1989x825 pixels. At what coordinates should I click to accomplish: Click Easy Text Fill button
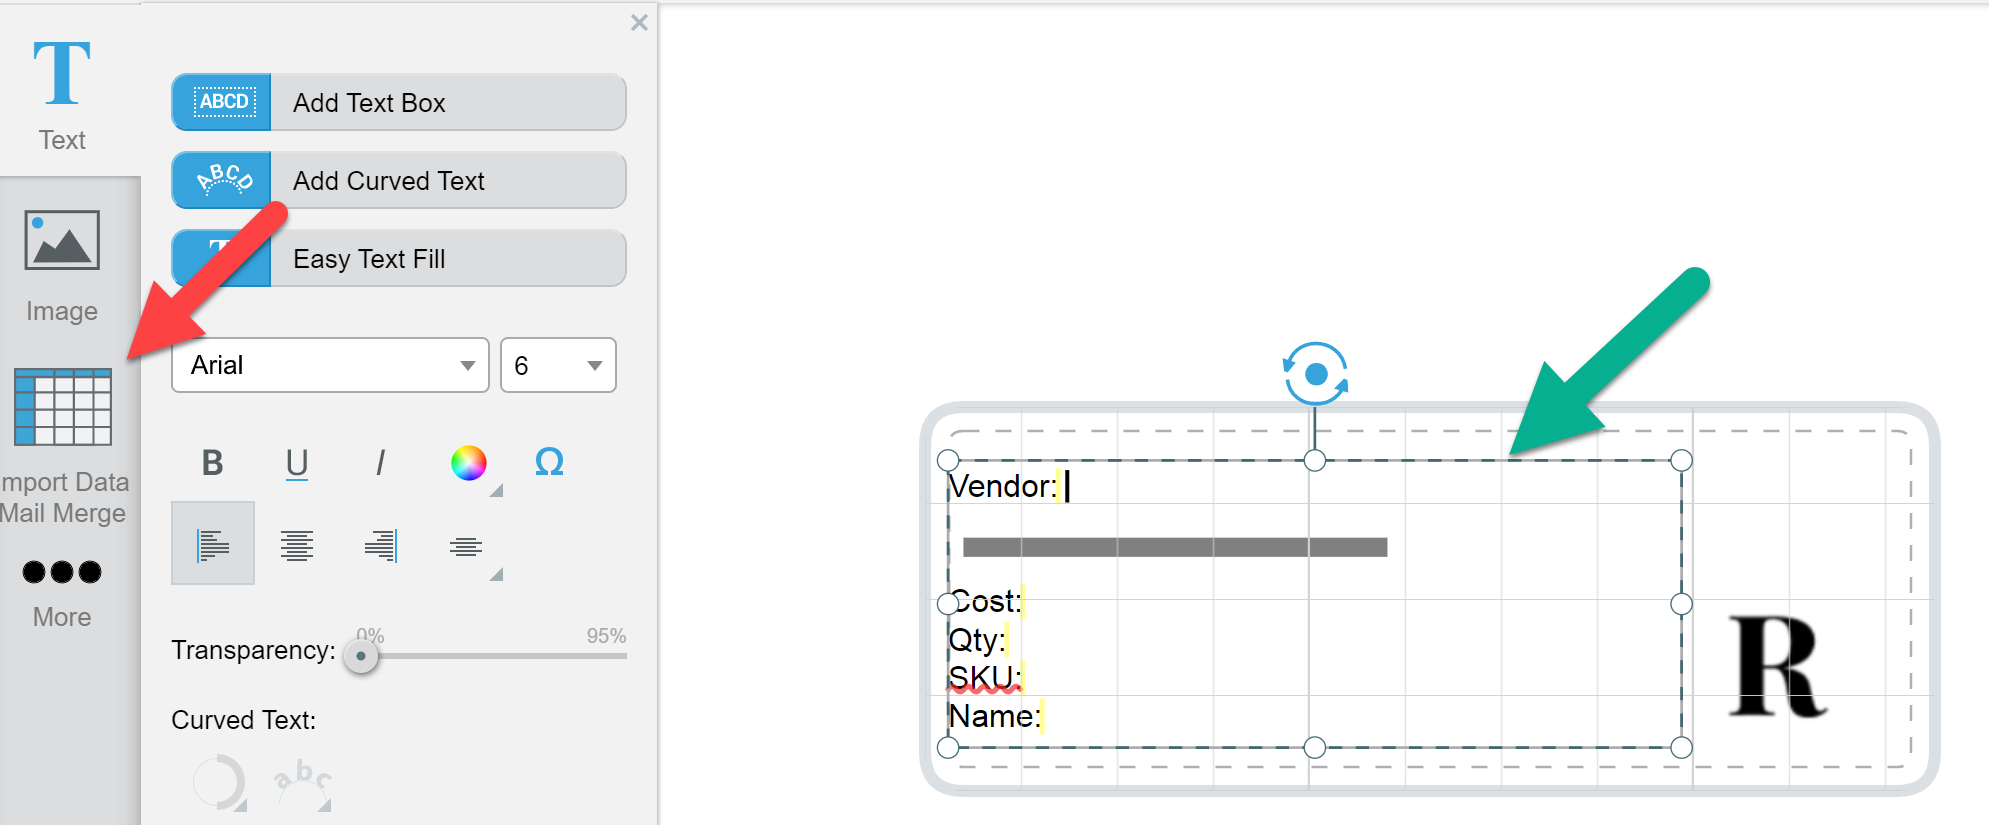[x=399, y=258]
